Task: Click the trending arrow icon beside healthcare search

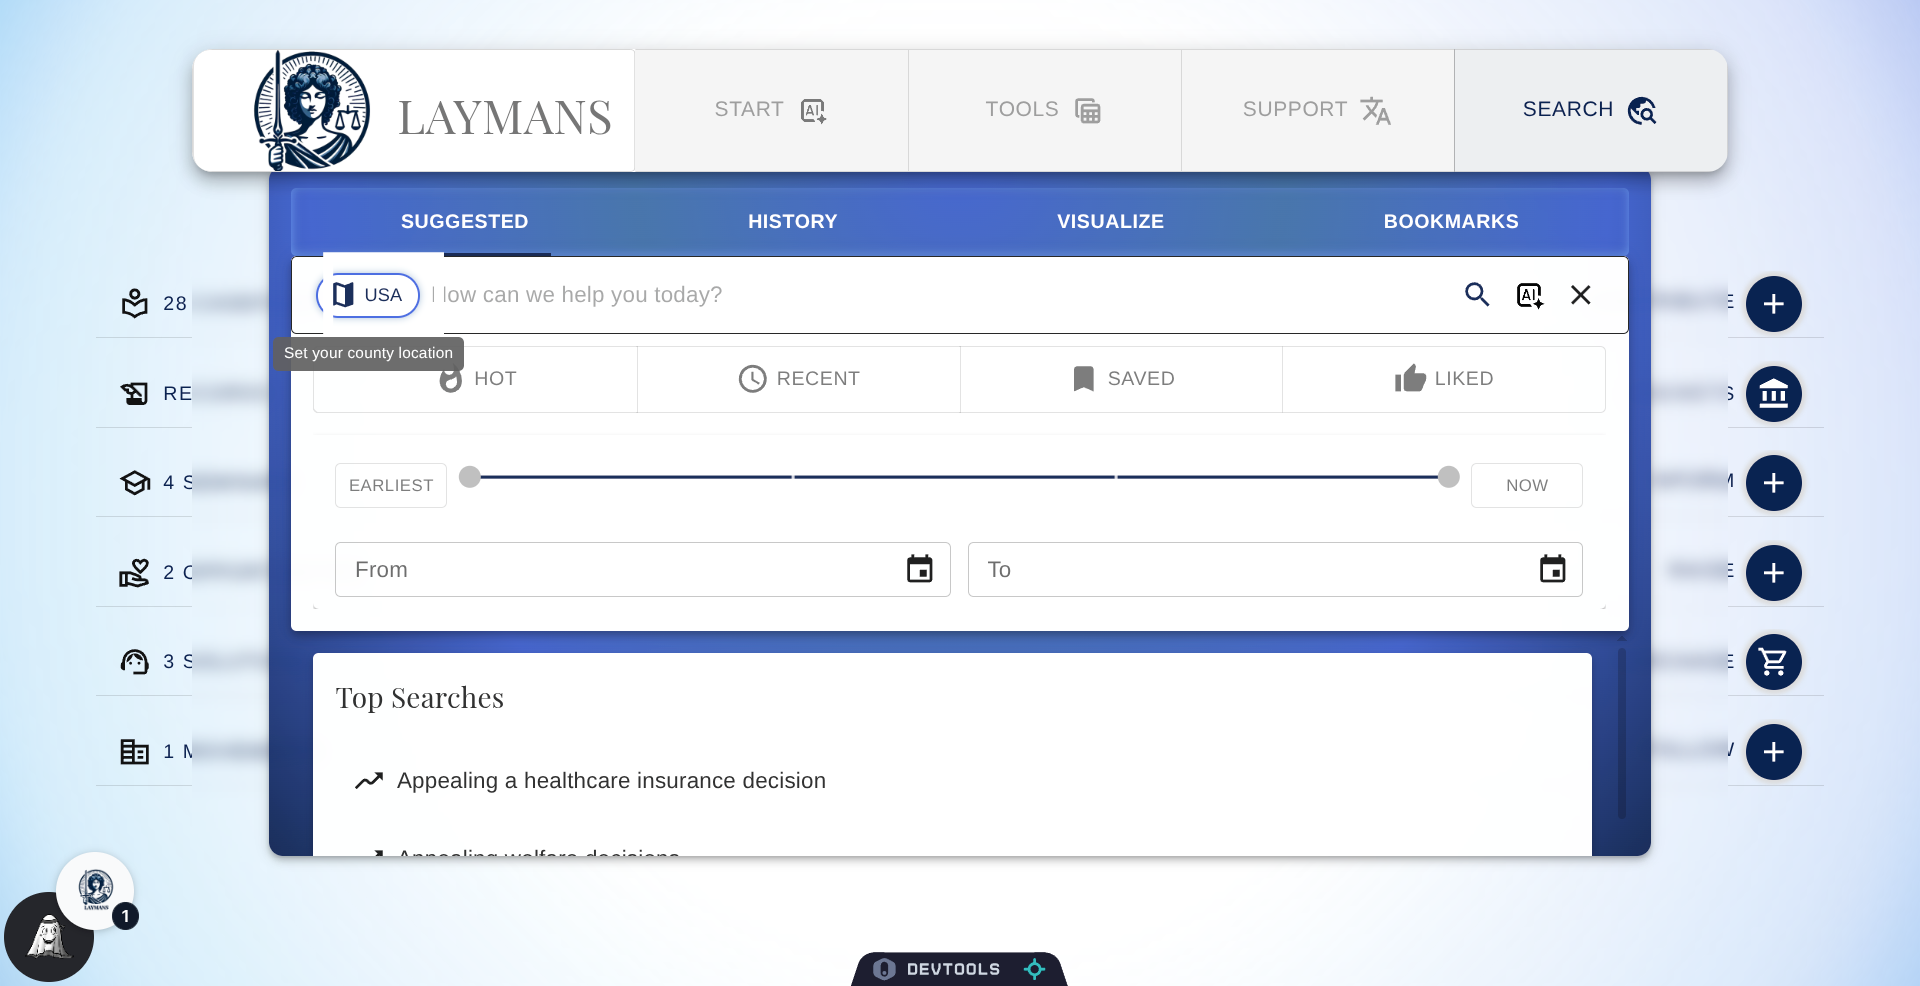Action: click(369, 781)
